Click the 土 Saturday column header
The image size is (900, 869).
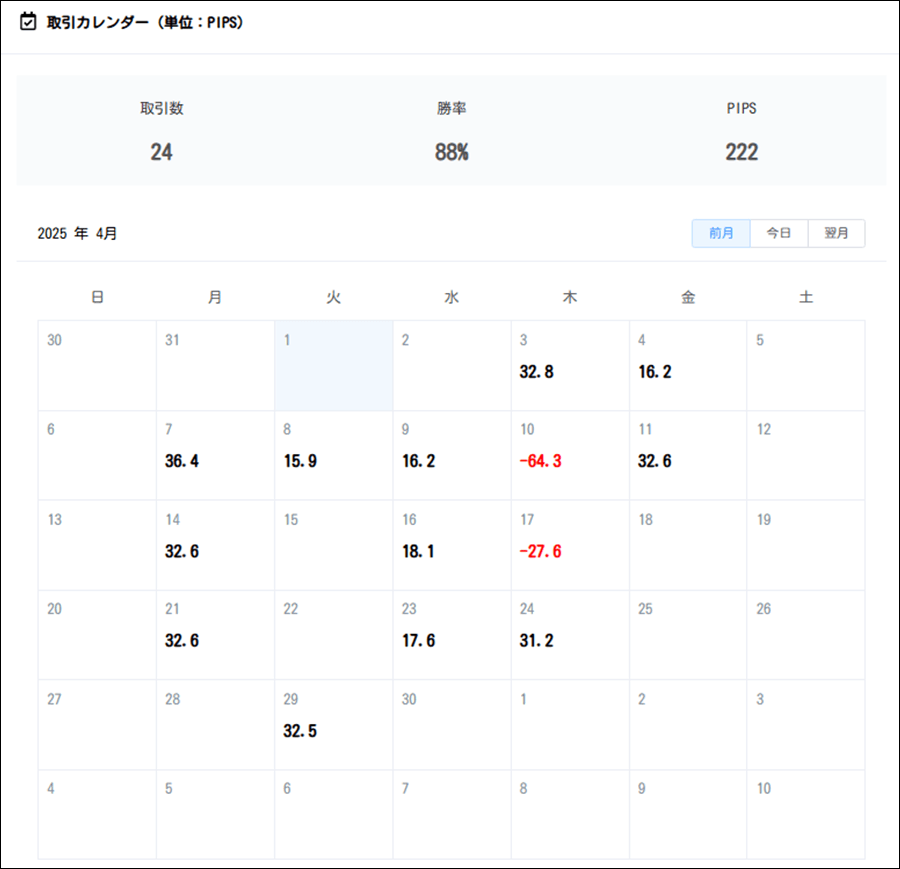pyautogui.click(x=806, y=297)
